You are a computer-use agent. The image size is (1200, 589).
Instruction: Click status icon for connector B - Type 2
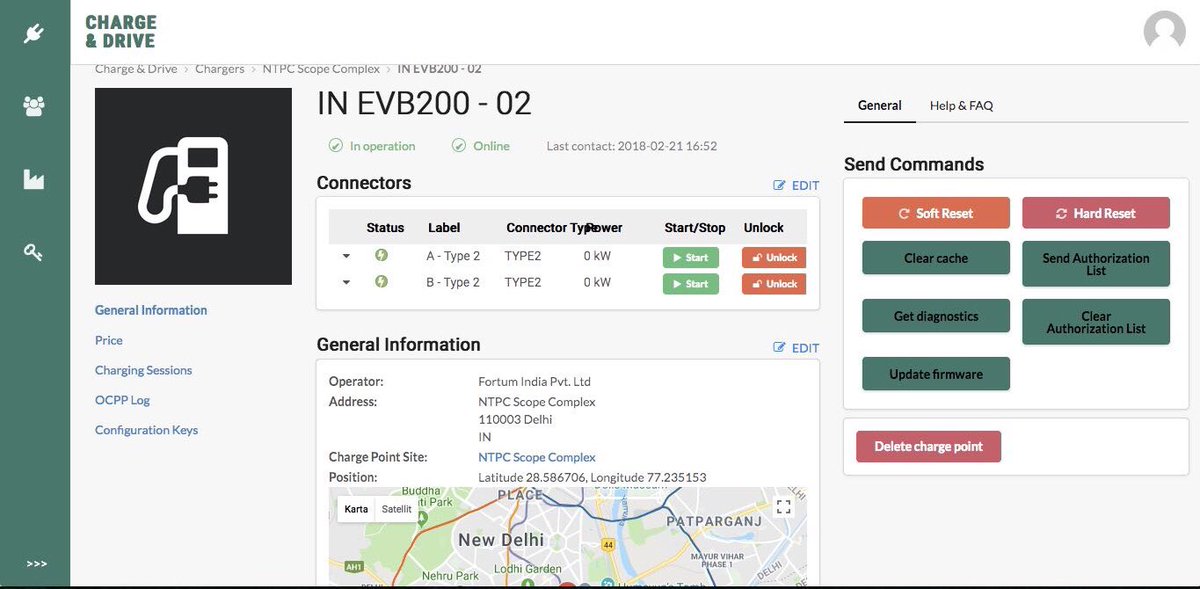point(381,282)
